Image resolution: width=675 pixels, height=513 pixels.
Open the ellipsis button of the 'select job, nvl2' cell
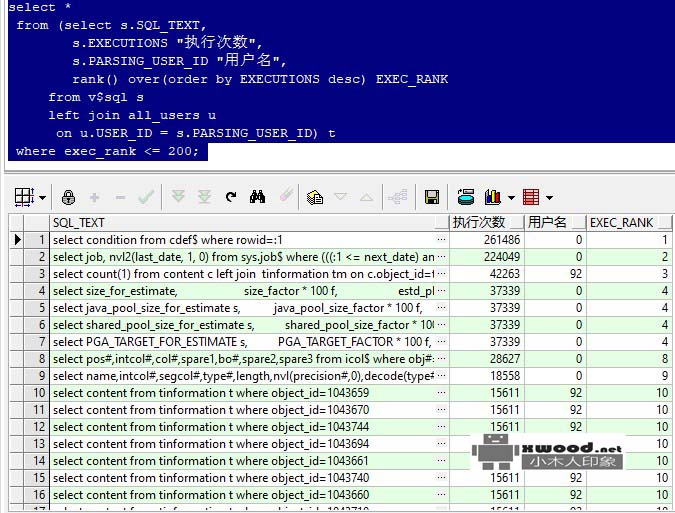pos(441,257)
